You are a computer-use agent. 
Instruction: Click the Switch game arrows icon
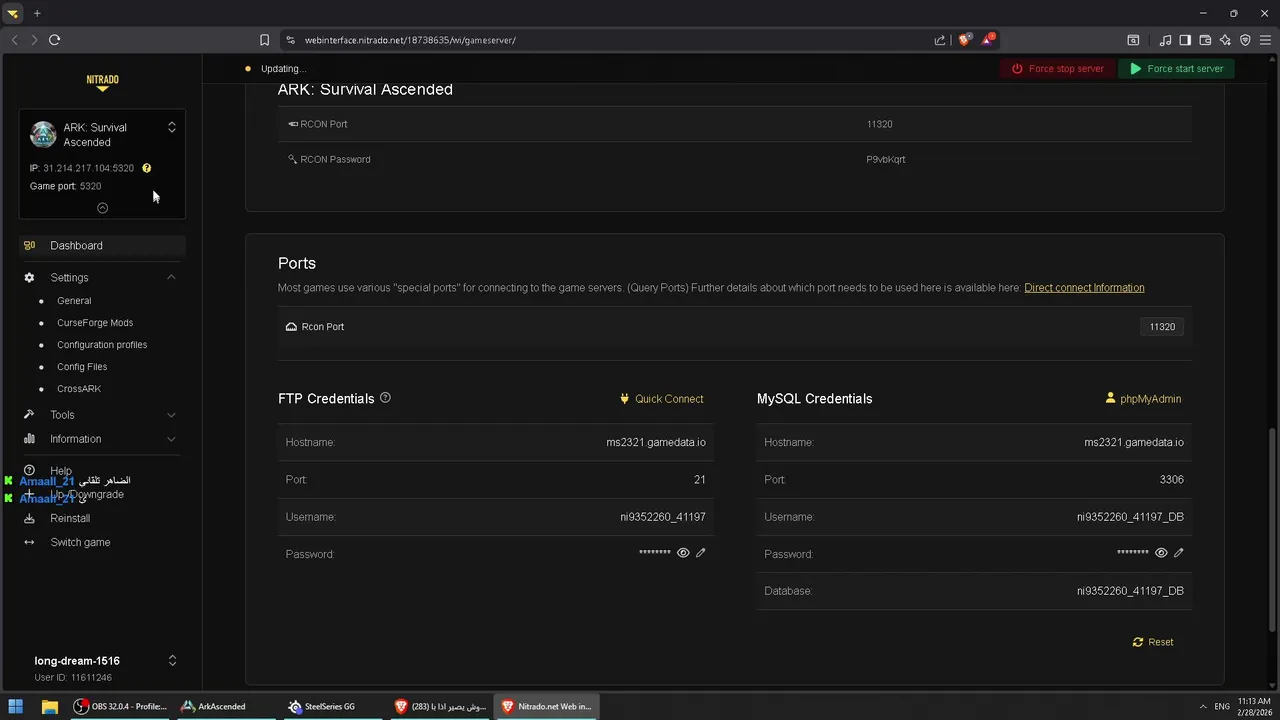tap(29, 542)
